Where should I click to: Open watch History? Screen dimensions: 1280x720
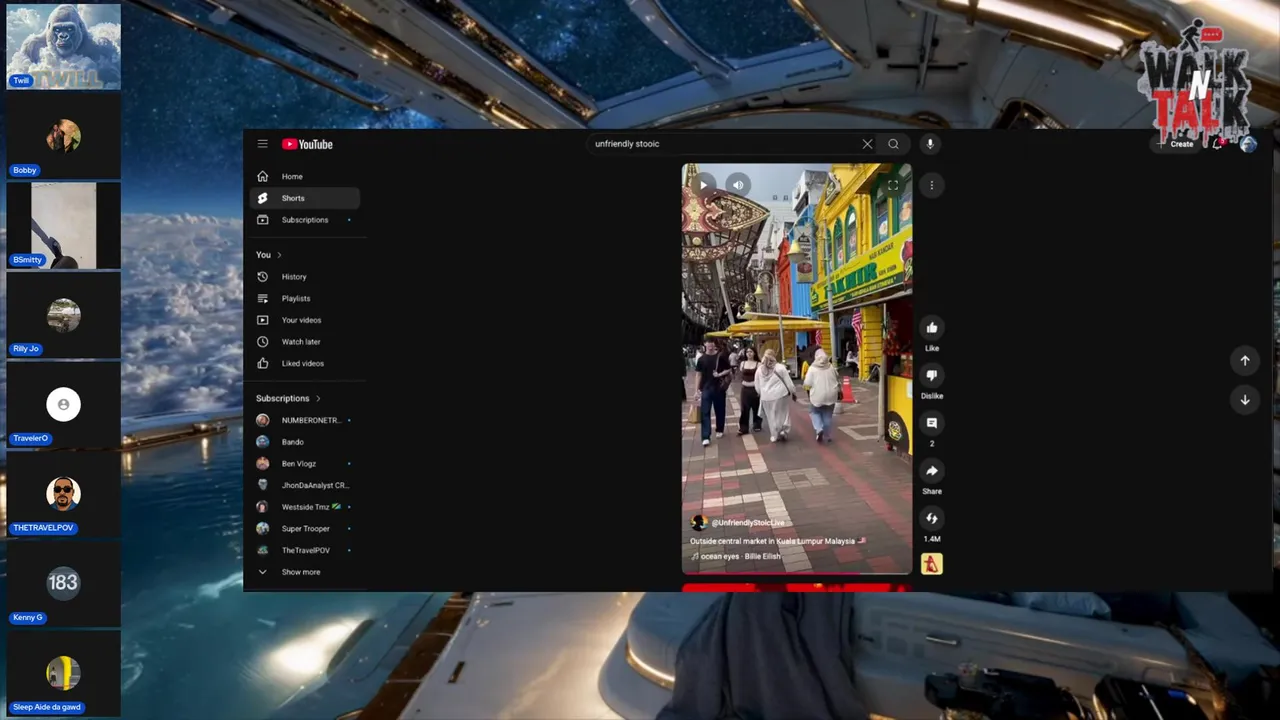coord(305,277)
